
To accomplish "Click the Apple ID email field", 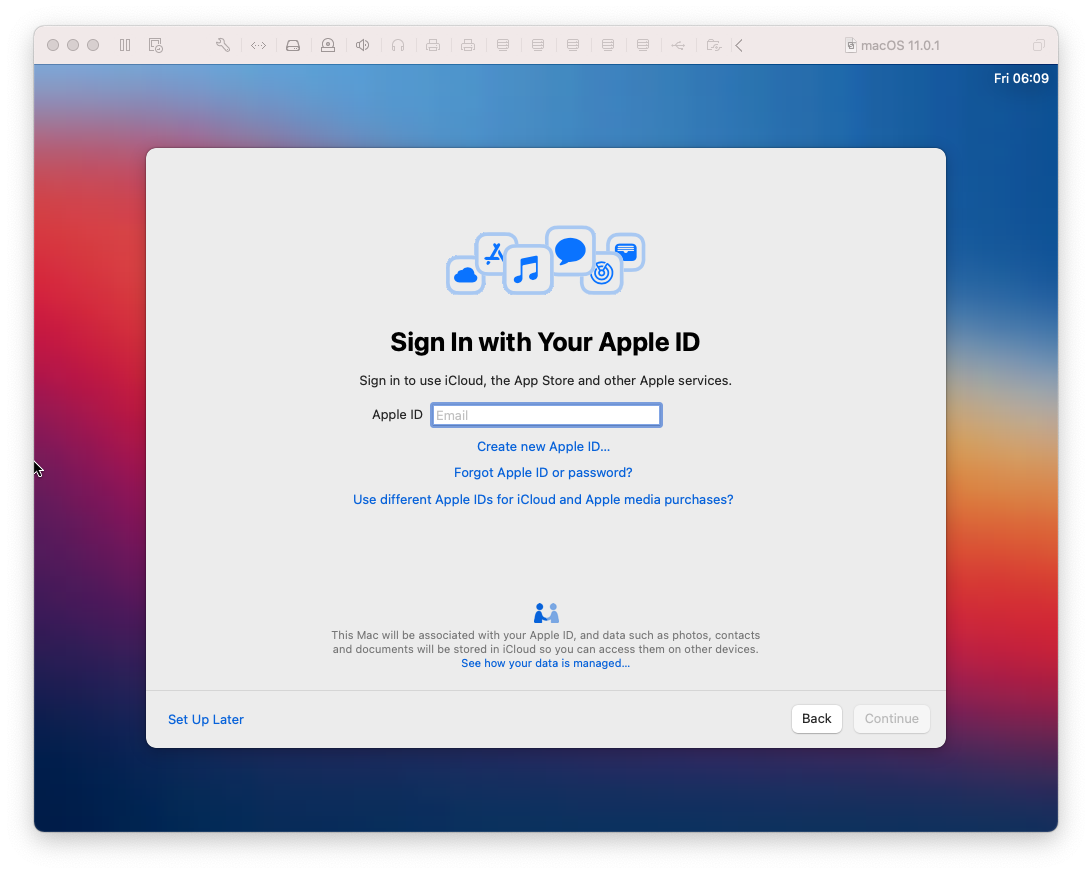I will coord(546,414).
